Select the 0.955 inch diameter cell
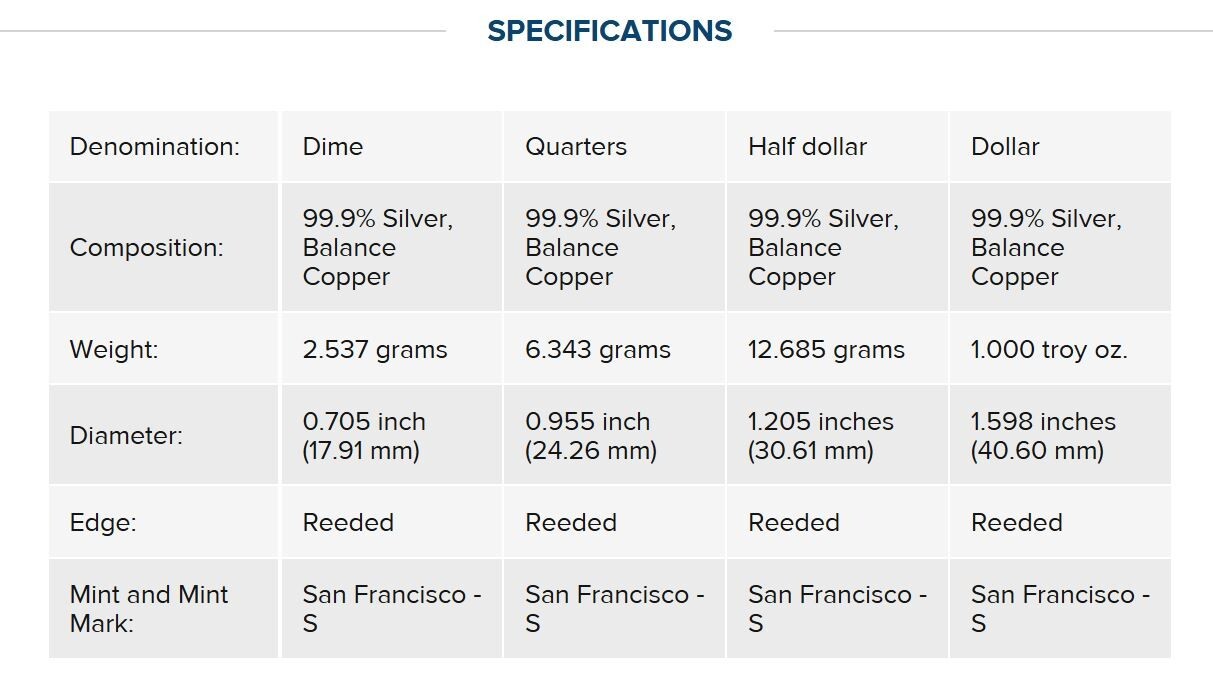Viewport: 1213px width, 692px height. point(591,436)
